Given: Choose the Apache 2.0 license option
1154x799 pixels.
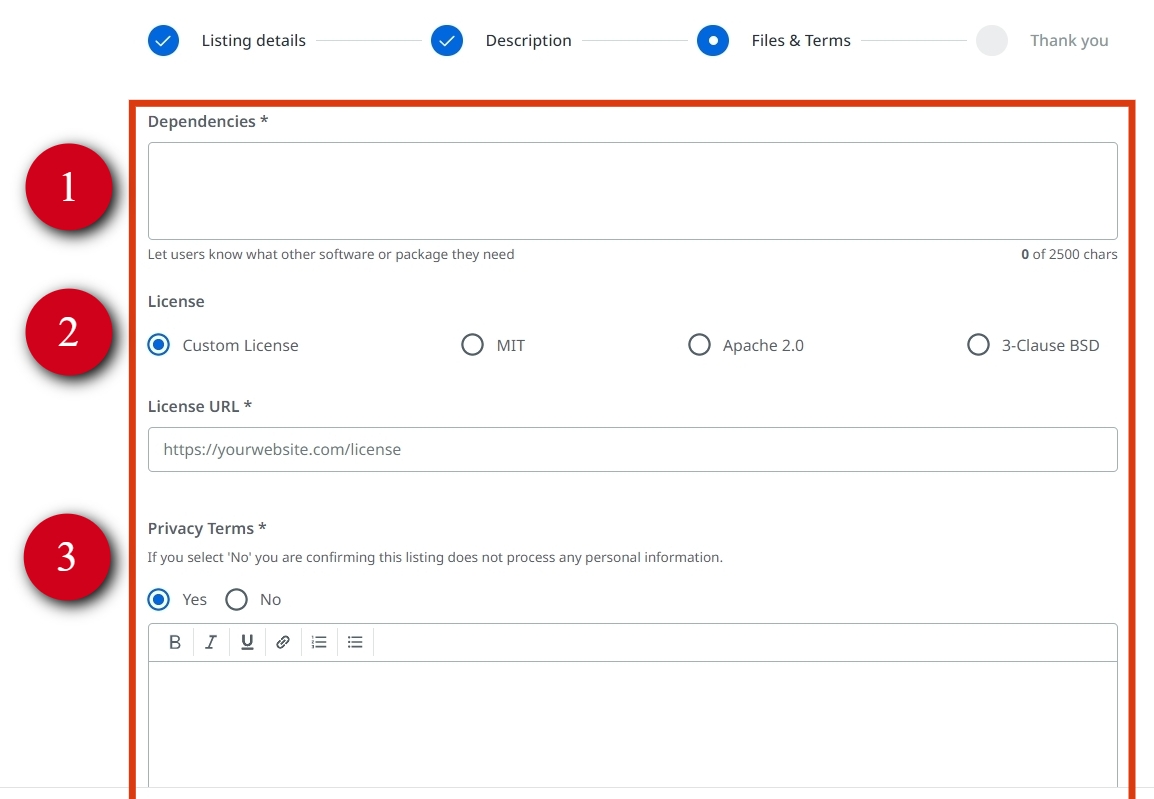Looking at the screenshot, I should coord(699,345).
